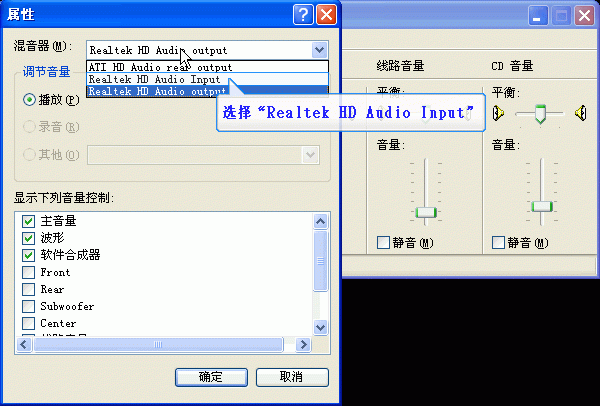Click the list's scroll up arrow

320,221
